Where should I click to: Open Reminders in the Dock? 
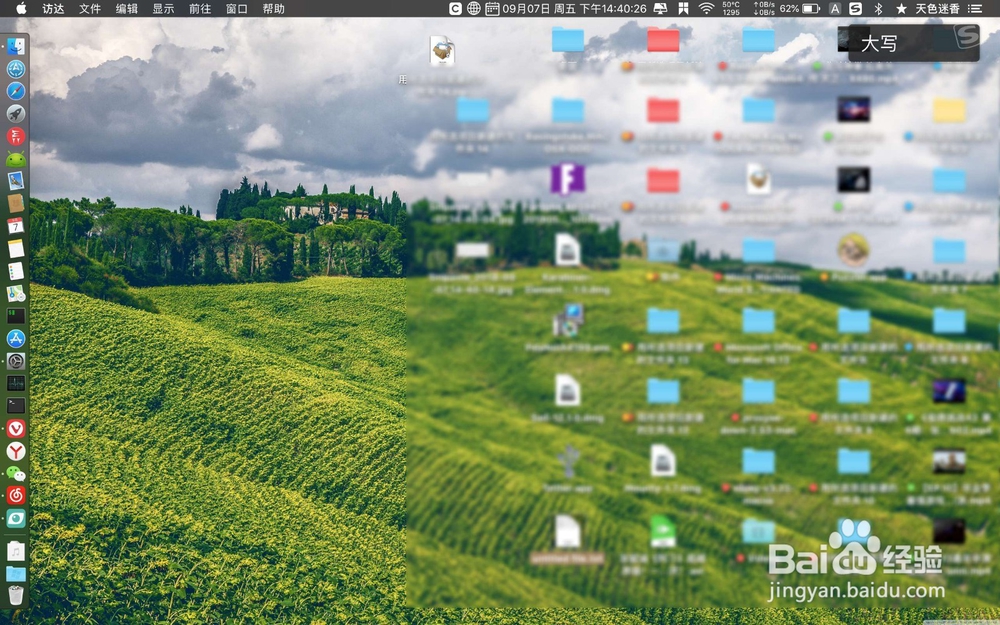(x=16, y=270)
